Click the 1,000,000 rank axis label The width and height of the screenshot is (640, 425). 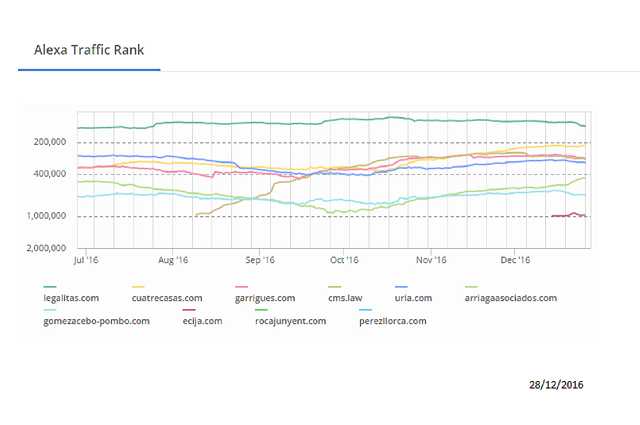46,216
